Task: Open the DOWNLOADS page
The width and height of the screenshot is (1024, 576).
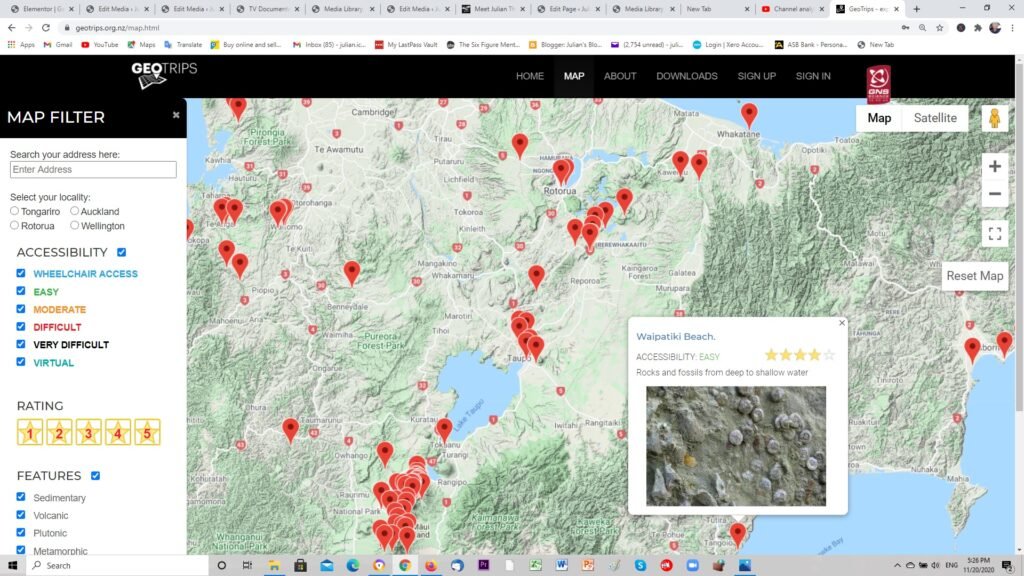Action: coord(687,76)
